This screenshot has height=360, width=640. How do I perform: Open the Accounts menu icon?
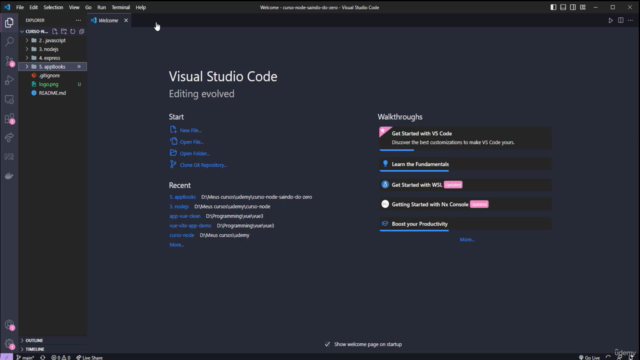click(x=9, y=325)
